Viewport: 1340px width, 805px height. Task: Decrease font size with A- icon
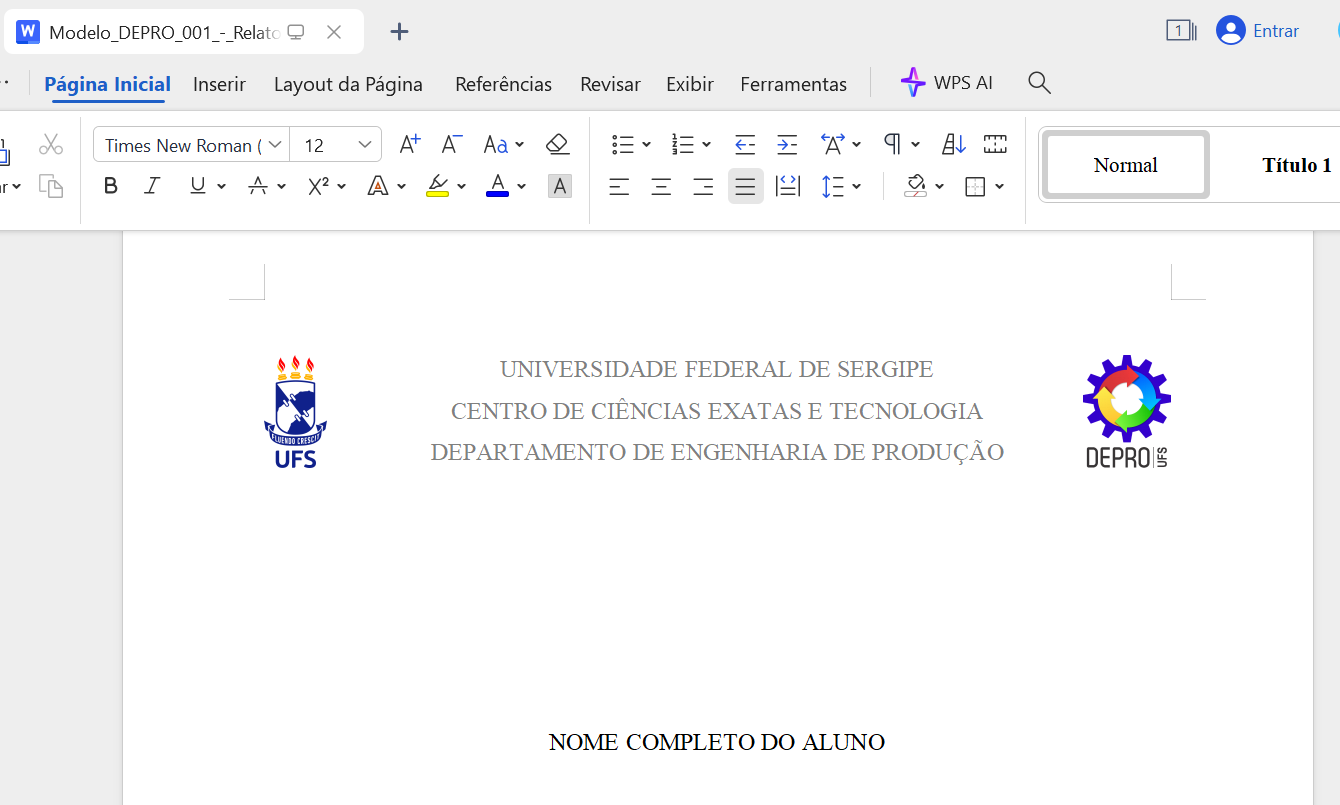[452, 145]
